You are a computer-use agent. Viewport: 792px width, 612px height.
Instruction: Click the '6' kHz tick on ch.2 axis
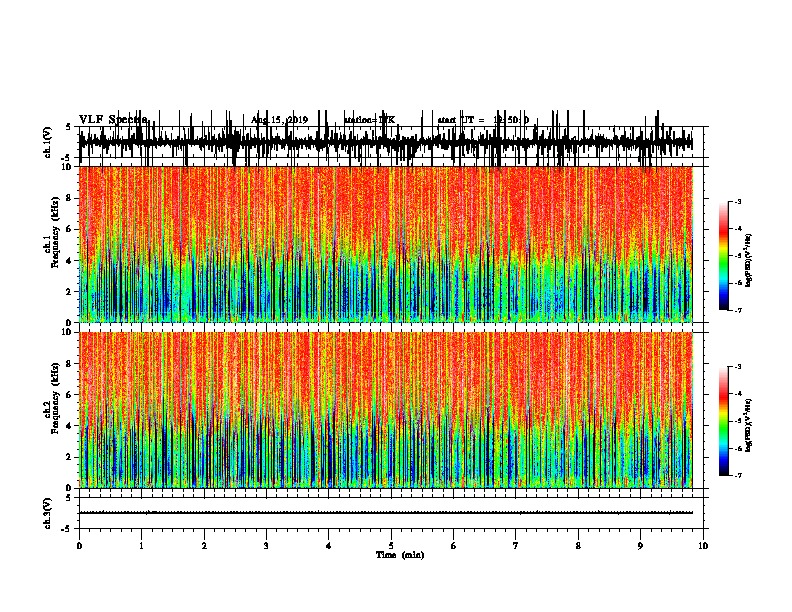69,395
